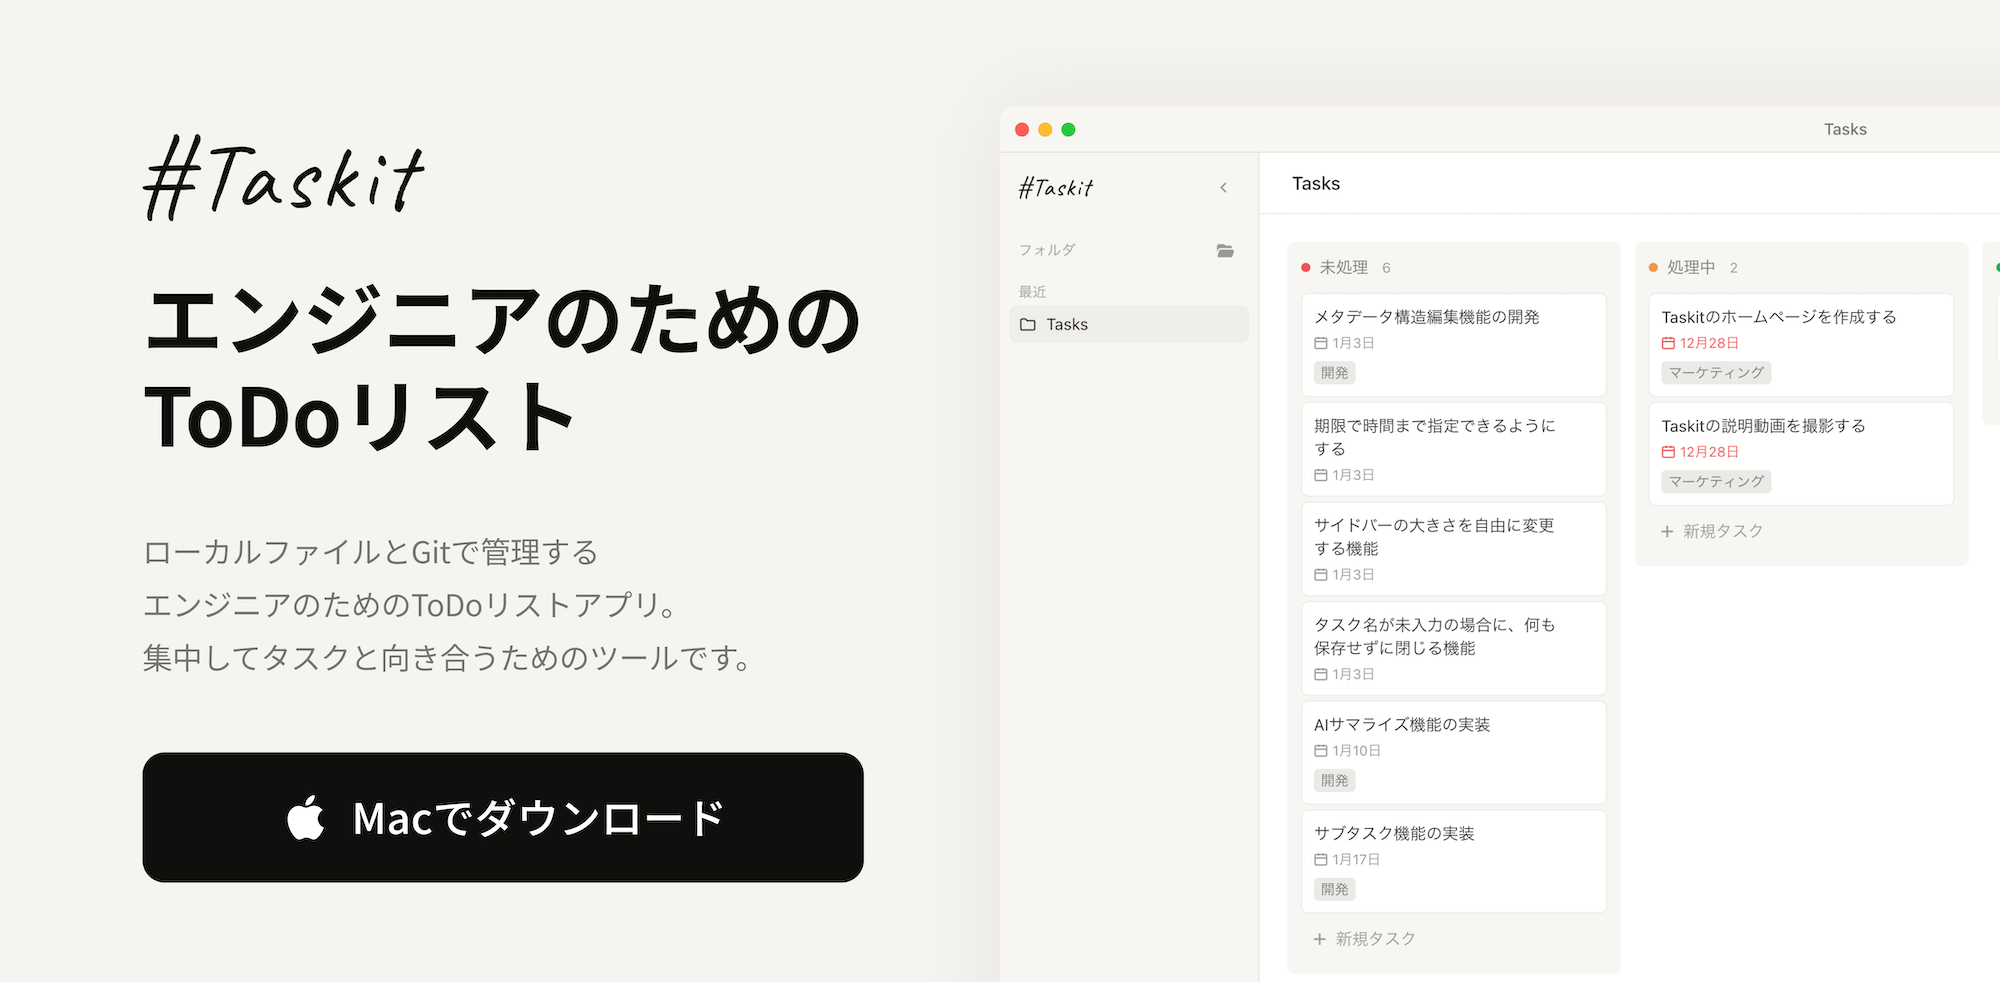Click the open folder icon beside フォルダ

point(1225,250)
